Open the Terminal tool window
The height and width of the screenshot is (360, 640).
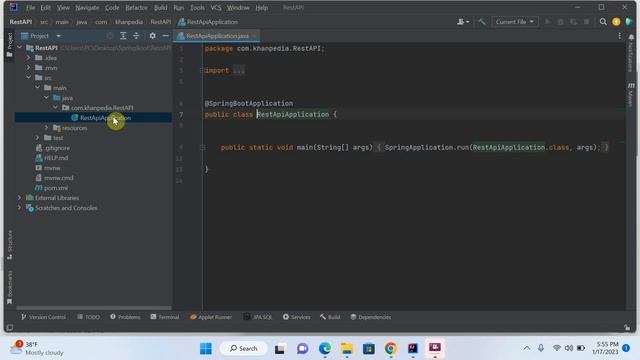coord(164,317)
